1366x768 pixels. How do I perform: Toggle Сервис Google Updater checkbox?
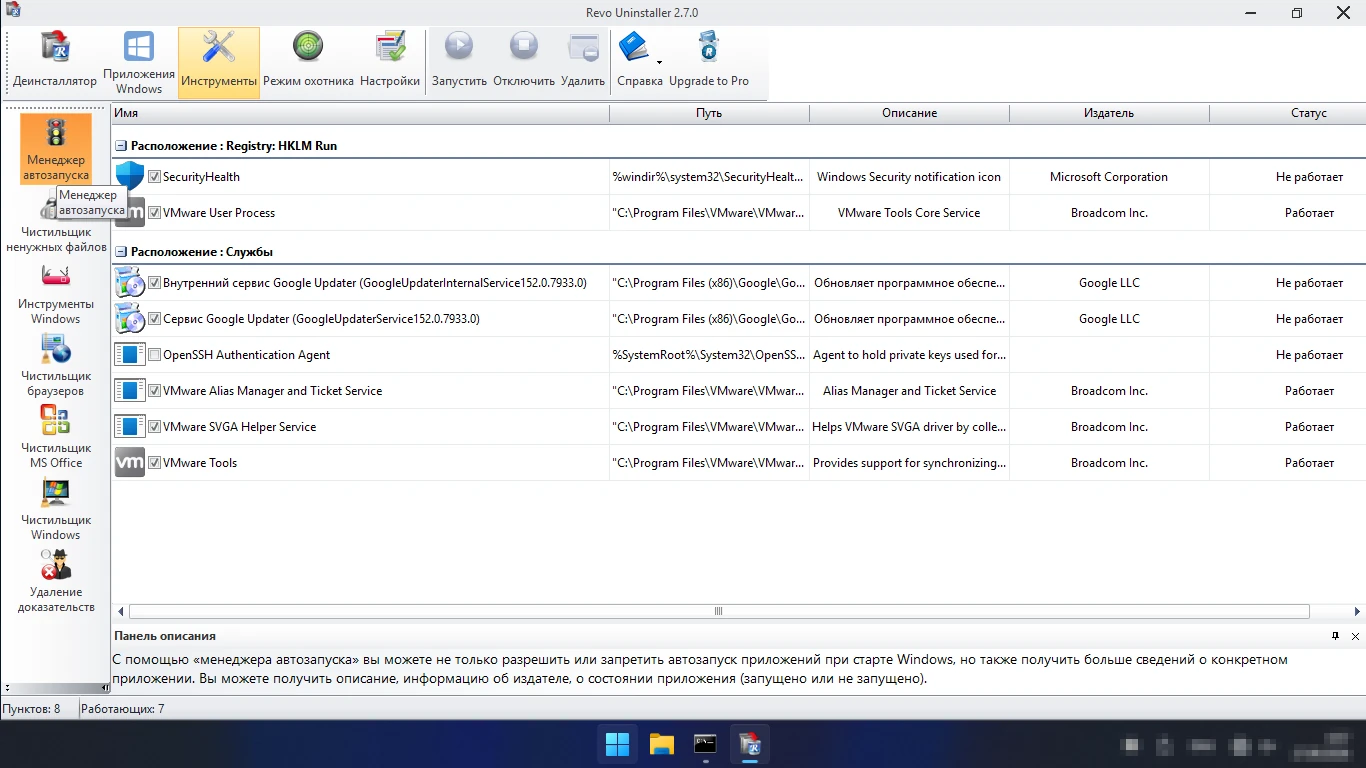tap(155, 319)
